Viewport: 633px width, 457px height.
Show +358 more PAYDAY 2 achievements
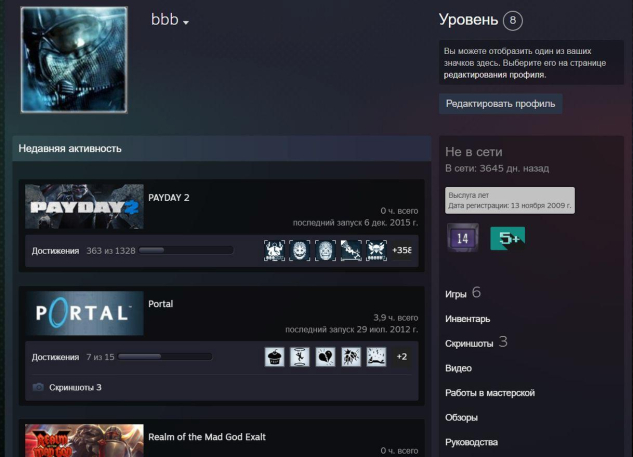tap(401, 250)
